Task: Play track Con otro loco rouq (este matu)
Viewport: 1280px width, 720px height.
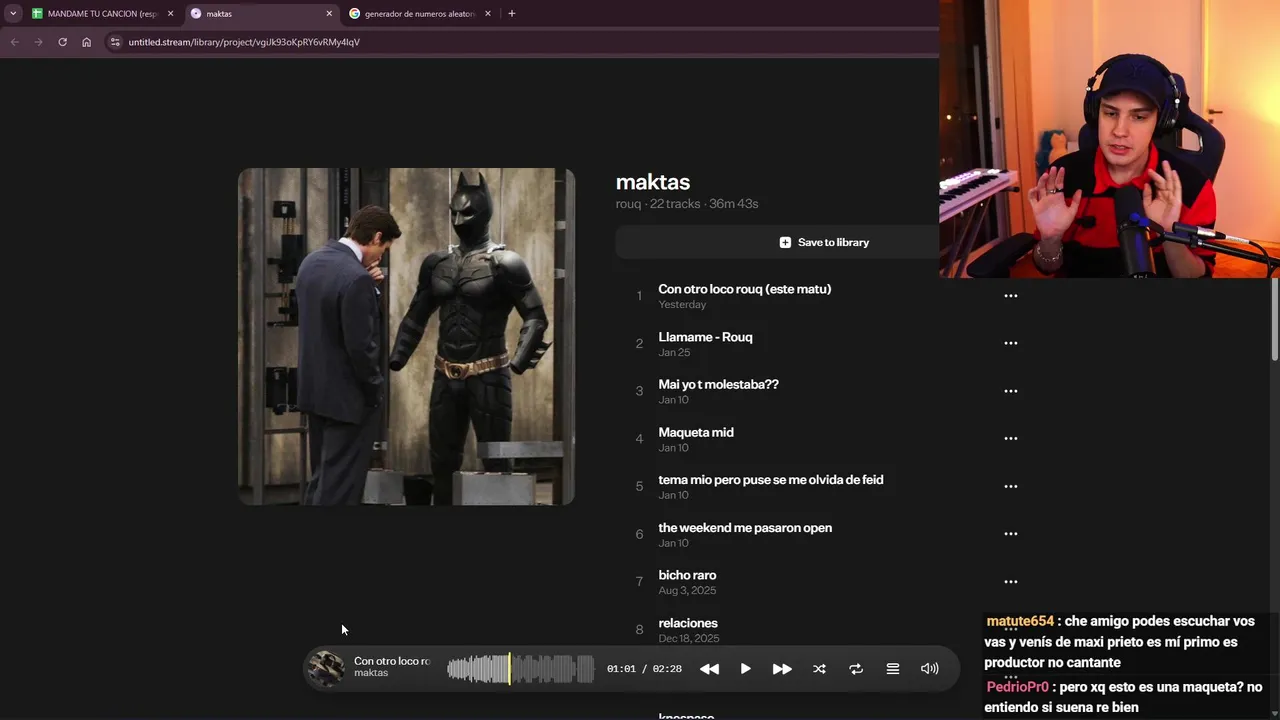Action: click(744, 289)
